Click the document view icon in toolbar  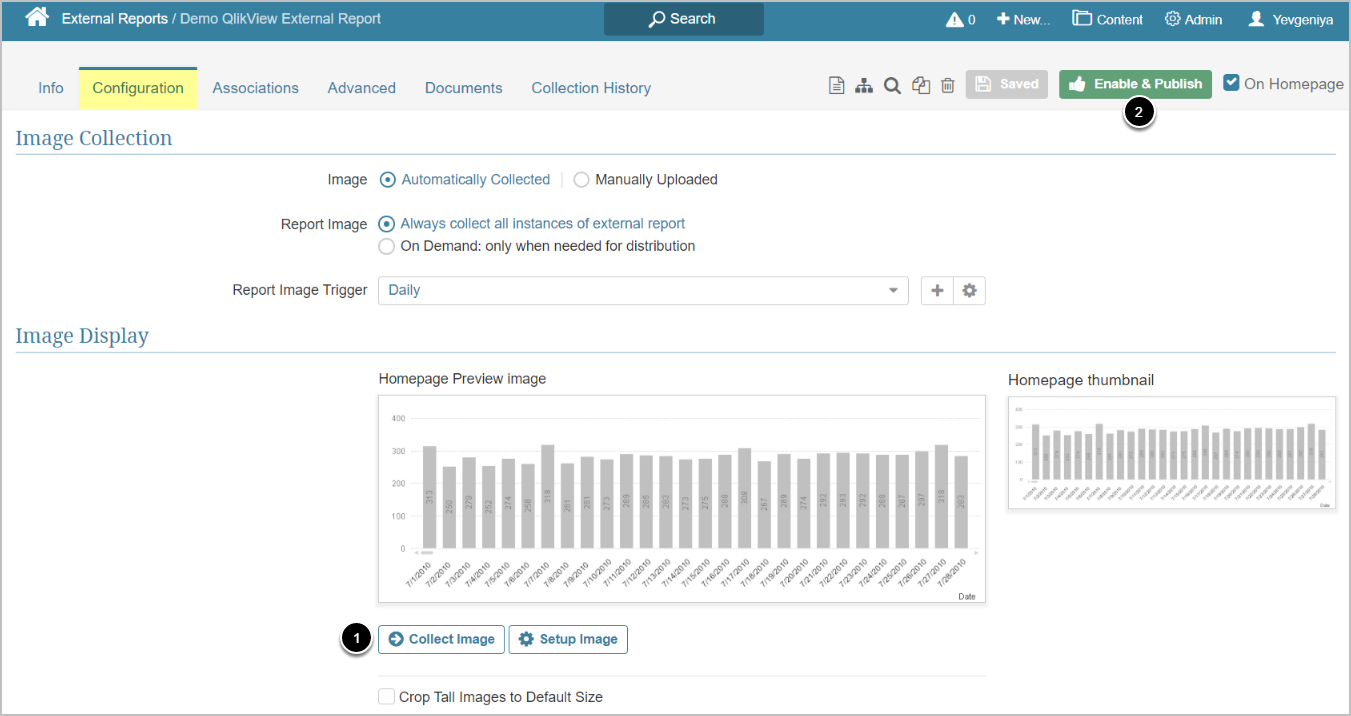coord(837,85)
